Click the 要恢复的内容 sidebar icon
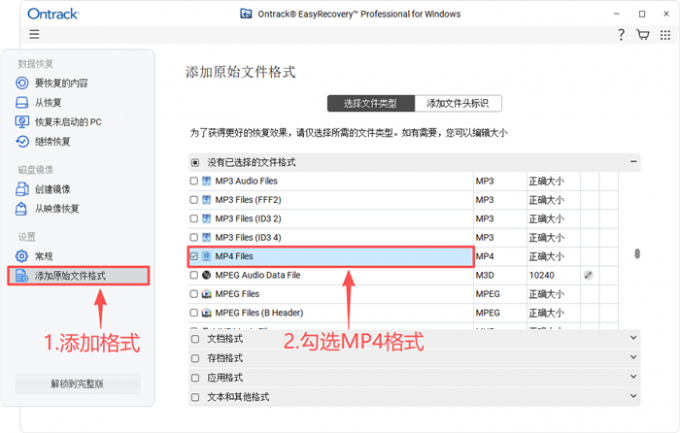This screenshot has height=433, width=680. (x=22, y=83)
